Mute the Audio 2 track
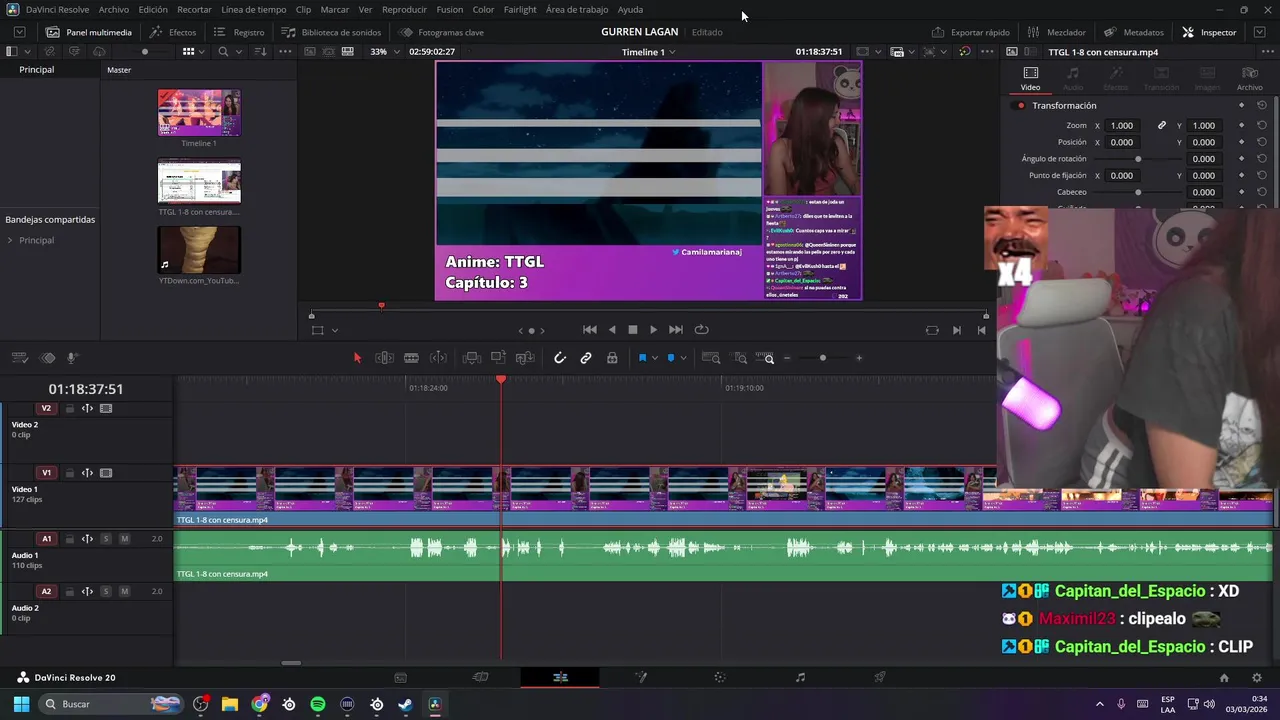This screenshot has width=1280, height=720. point(124,591)
